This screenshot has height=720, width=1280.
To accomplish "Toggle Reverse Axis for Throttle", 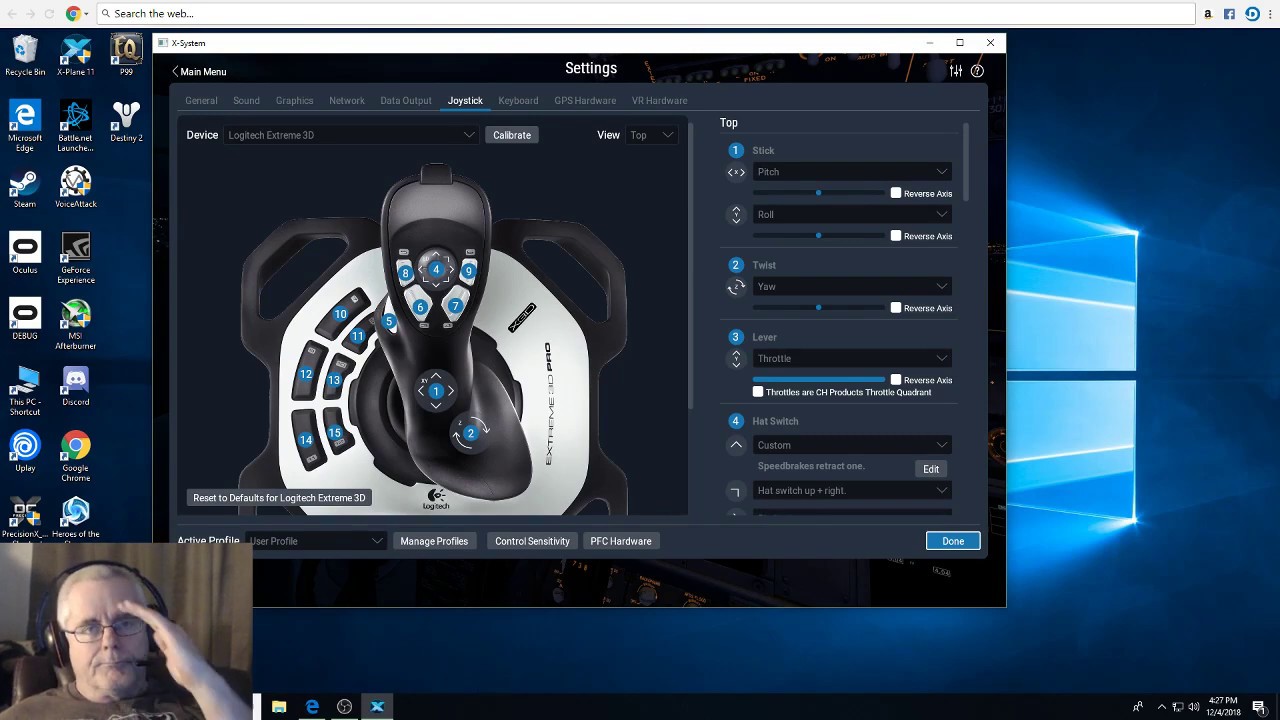I will point(896,380).
